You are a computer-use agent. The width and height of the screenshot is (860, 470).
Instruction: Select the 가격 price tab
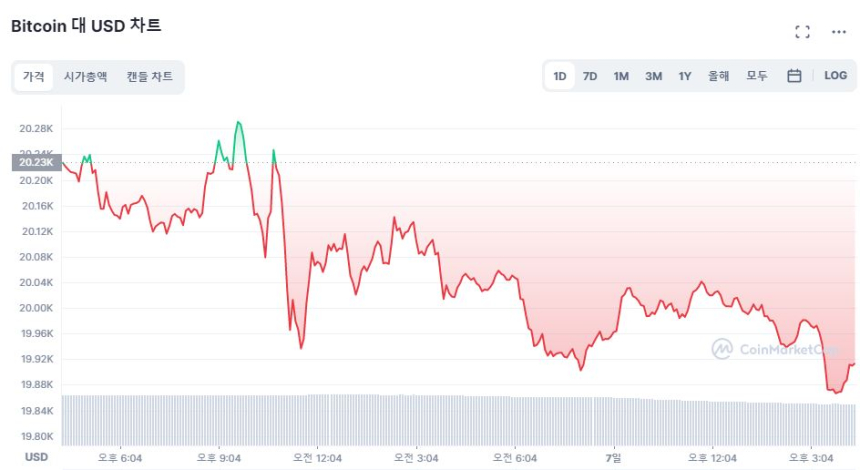point(34,77)
